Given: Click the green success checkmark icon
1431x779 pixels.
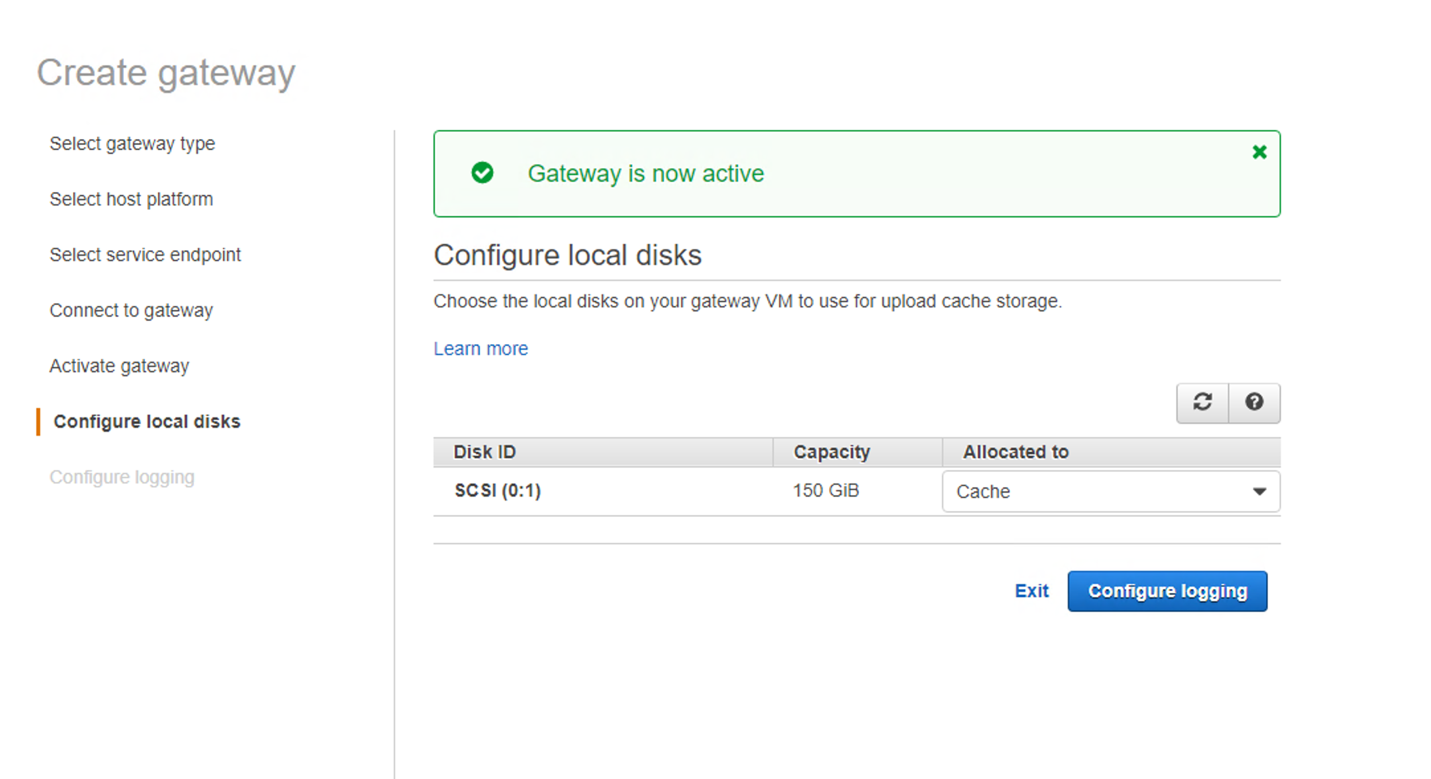Looking at the screenshot, I should (483, 172).
